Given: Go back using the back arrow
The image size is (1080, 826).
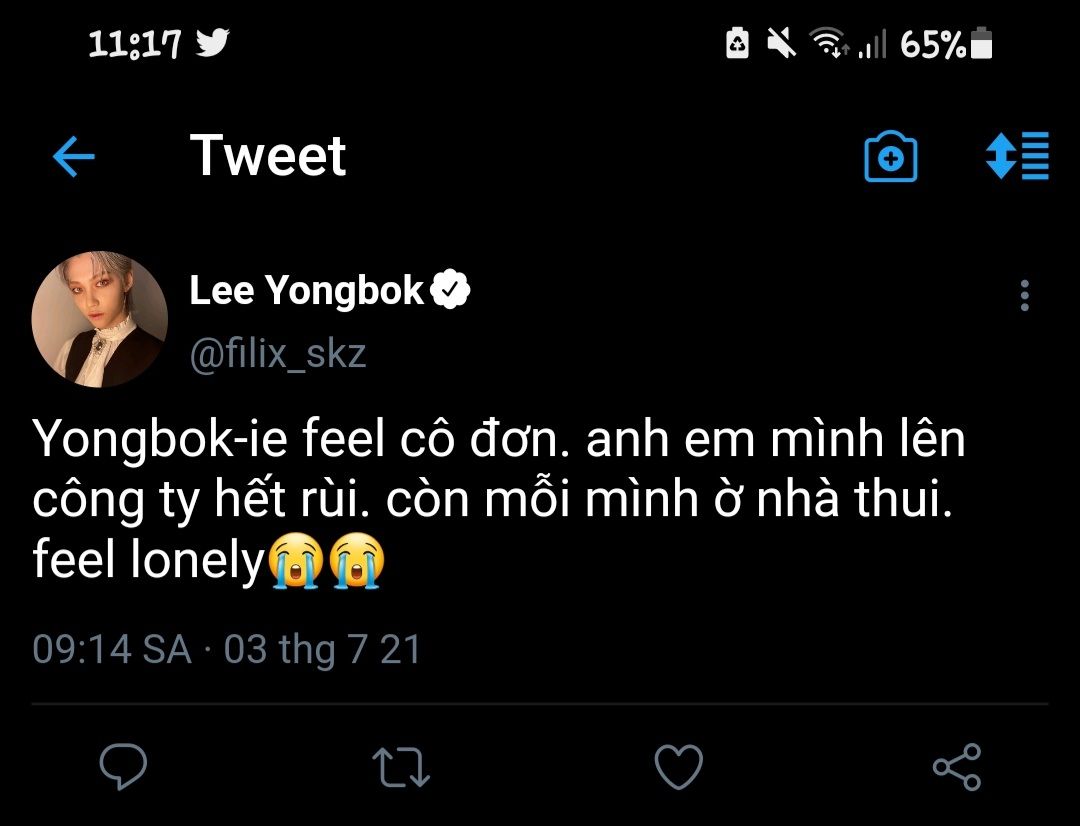Looking at the screenshot, I should pos(73,157).
